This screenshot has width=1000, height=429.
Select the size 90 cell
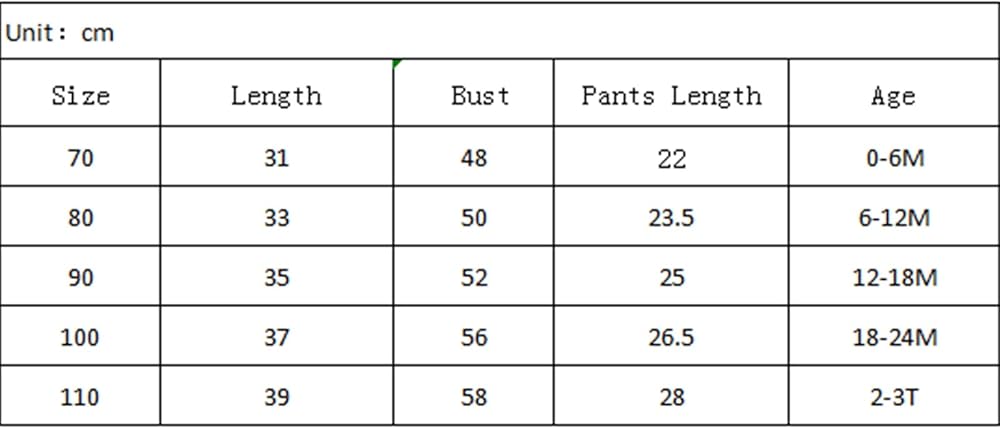pos(80,276)
